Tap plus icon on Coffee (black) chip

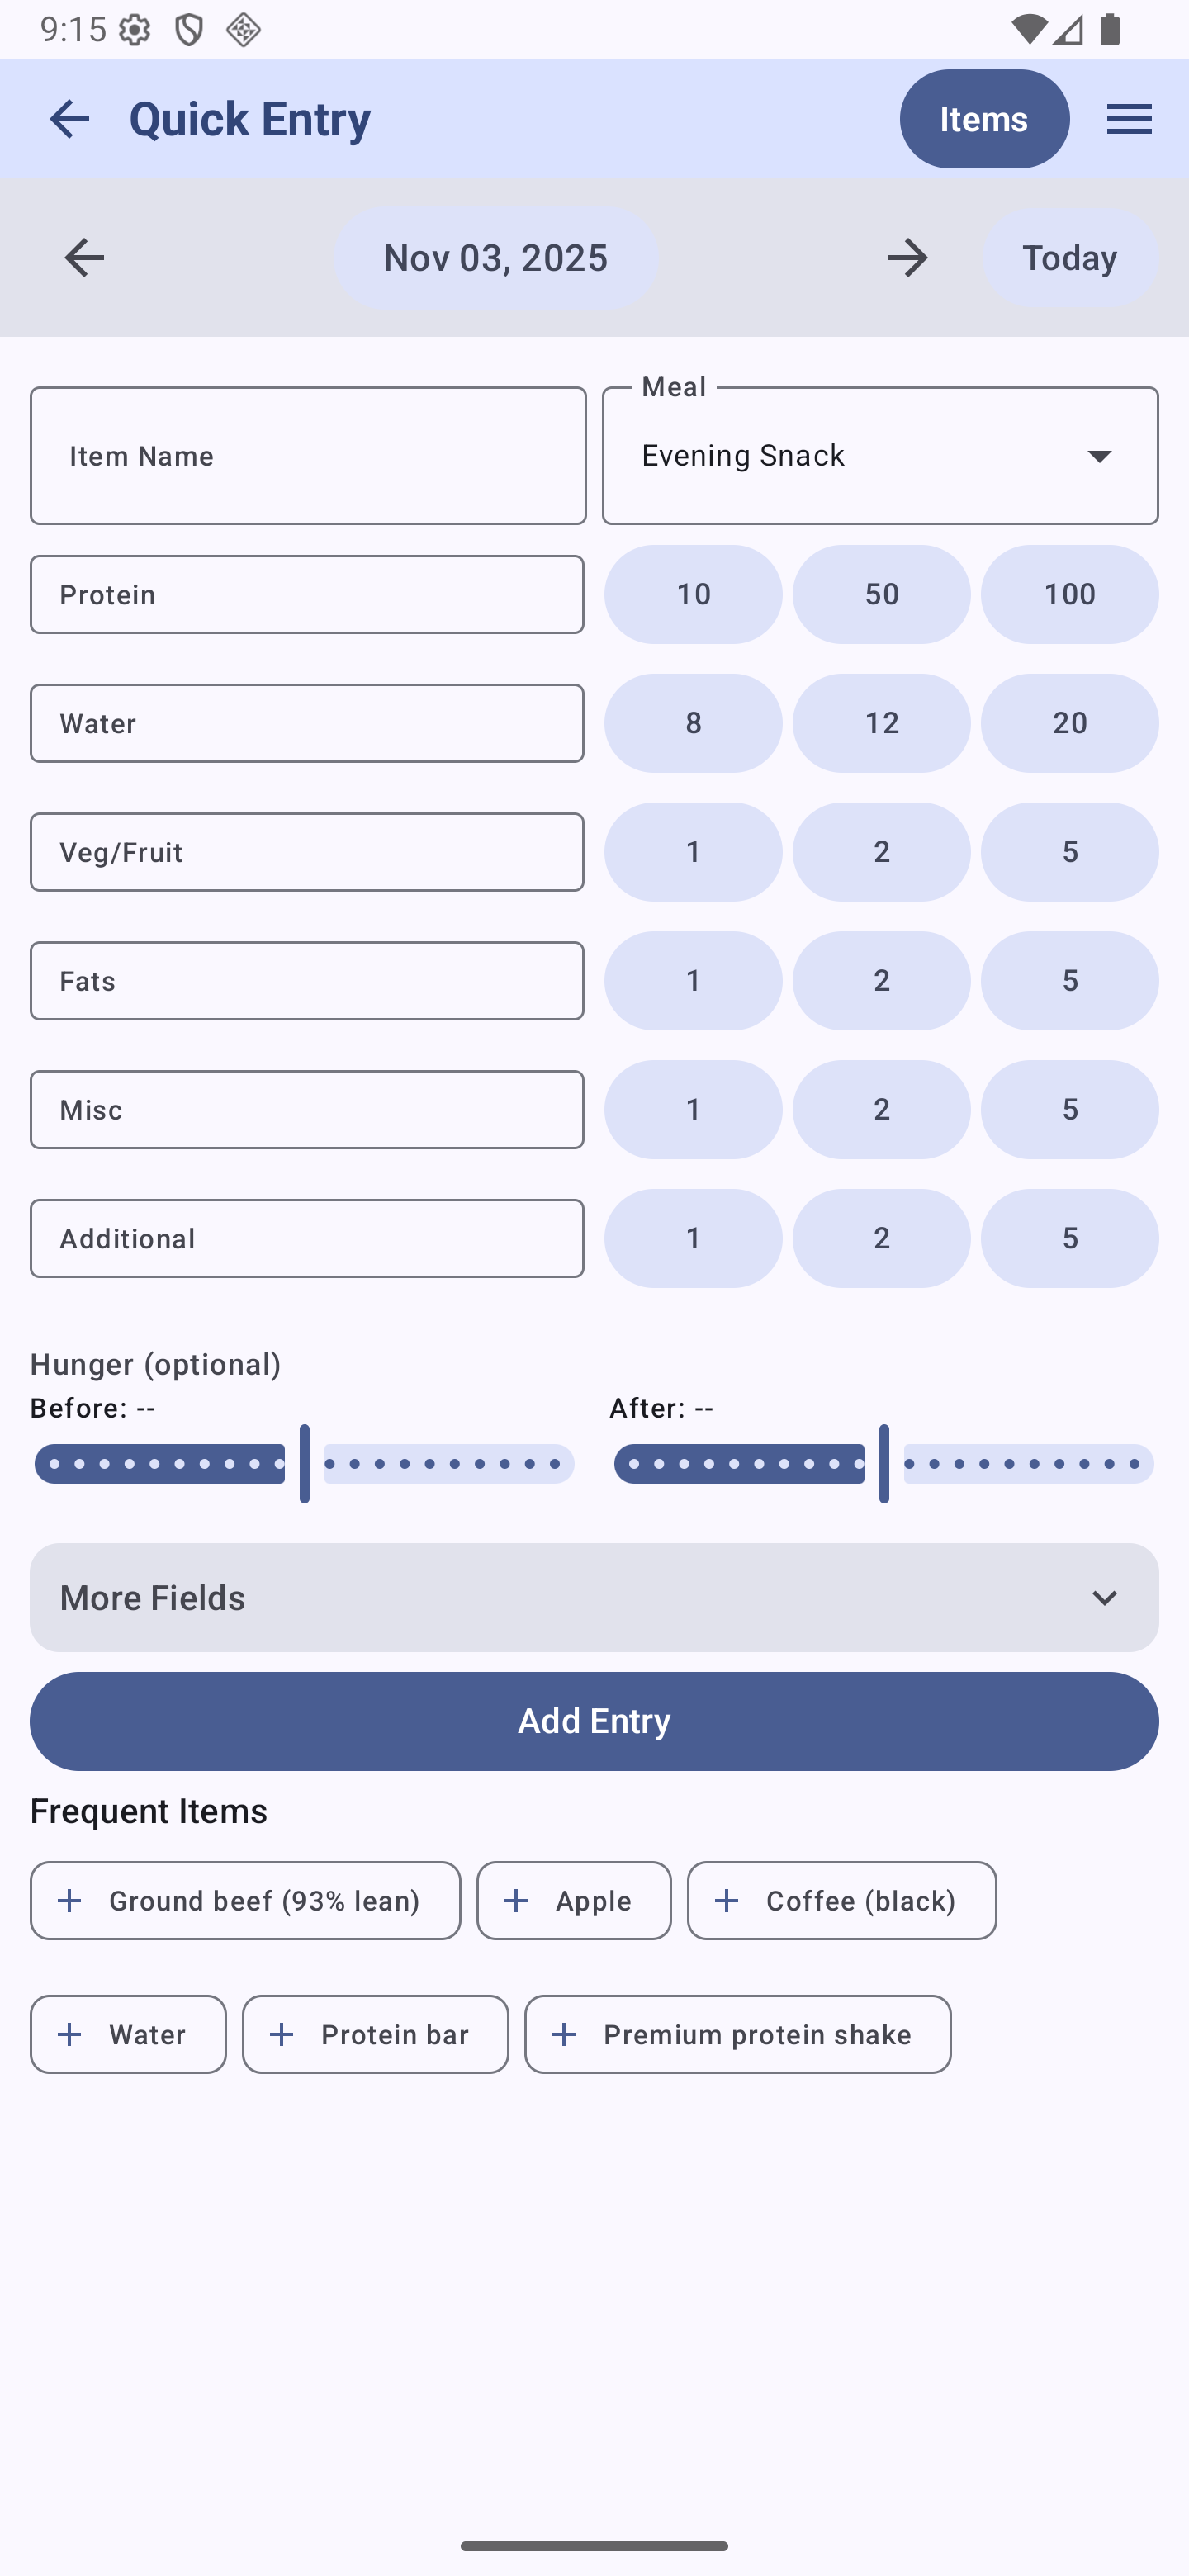[x=727, y=1900]
